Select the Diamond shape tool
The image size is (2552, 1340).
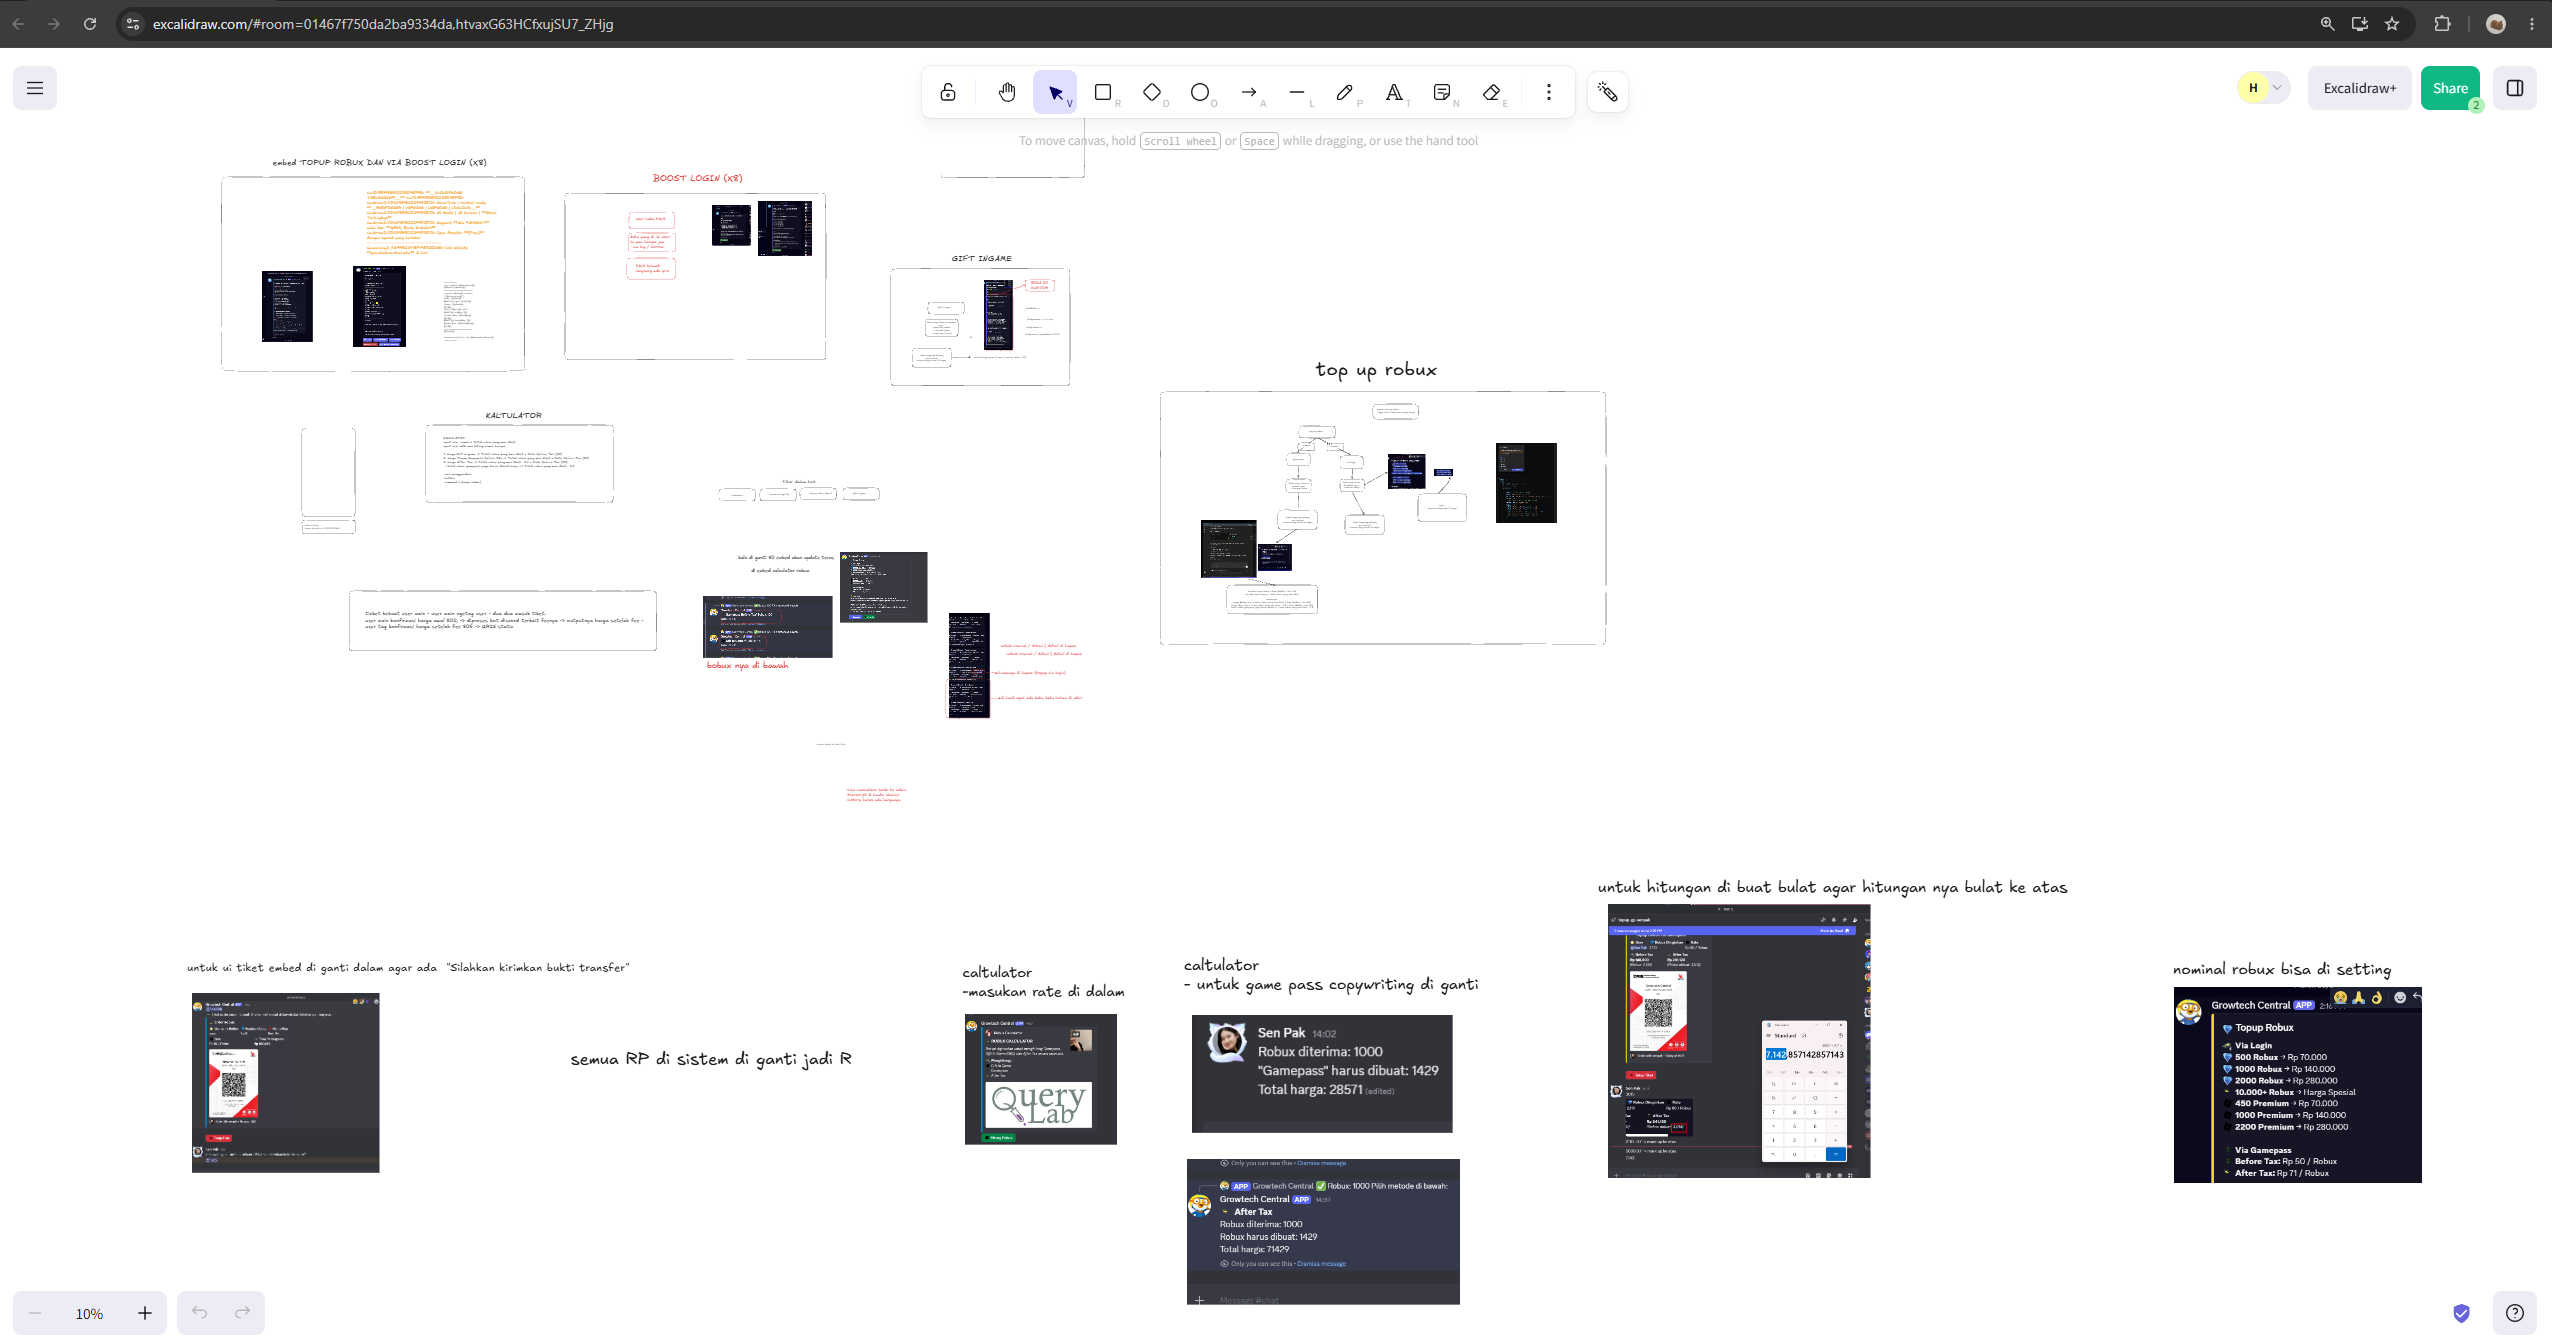pyautogui.click(x=1152, y=92)
